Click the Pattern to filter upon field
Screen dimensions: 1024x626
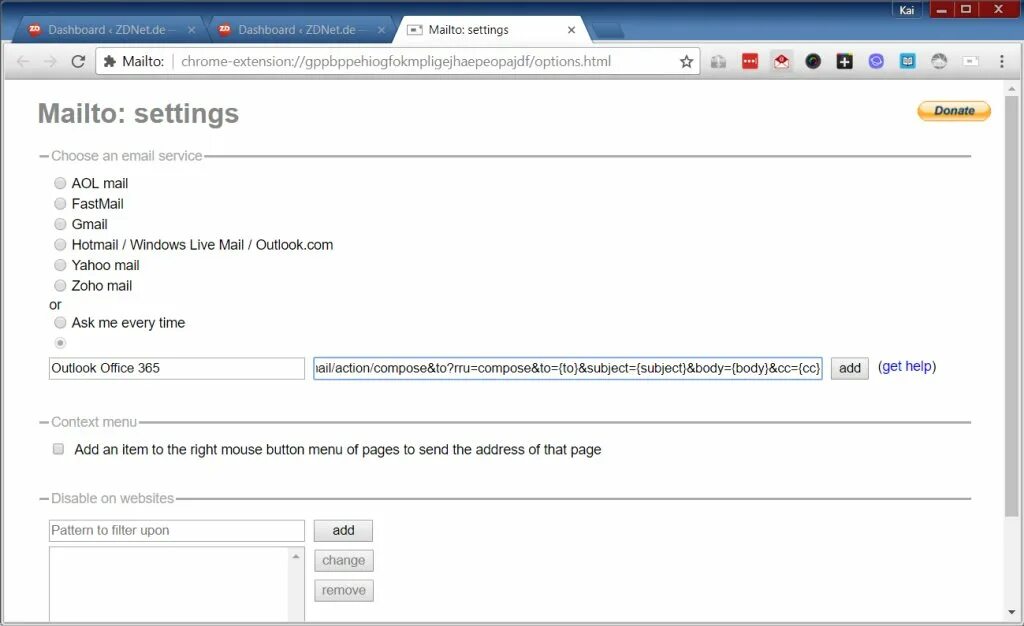[x=176, y=531]
